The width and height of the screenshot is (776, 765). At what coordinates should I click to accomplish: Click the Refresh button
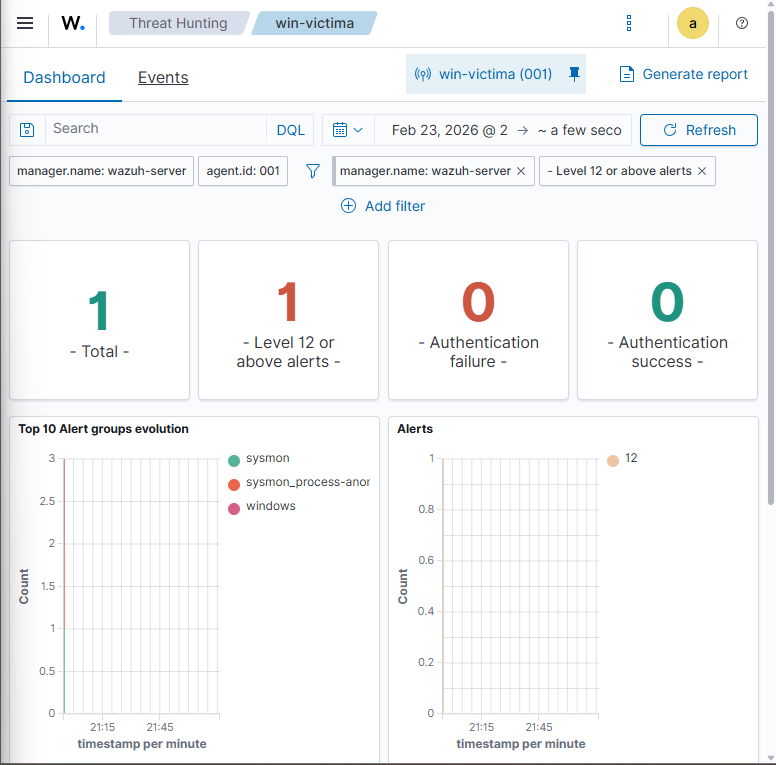click(x=699, y=130)
